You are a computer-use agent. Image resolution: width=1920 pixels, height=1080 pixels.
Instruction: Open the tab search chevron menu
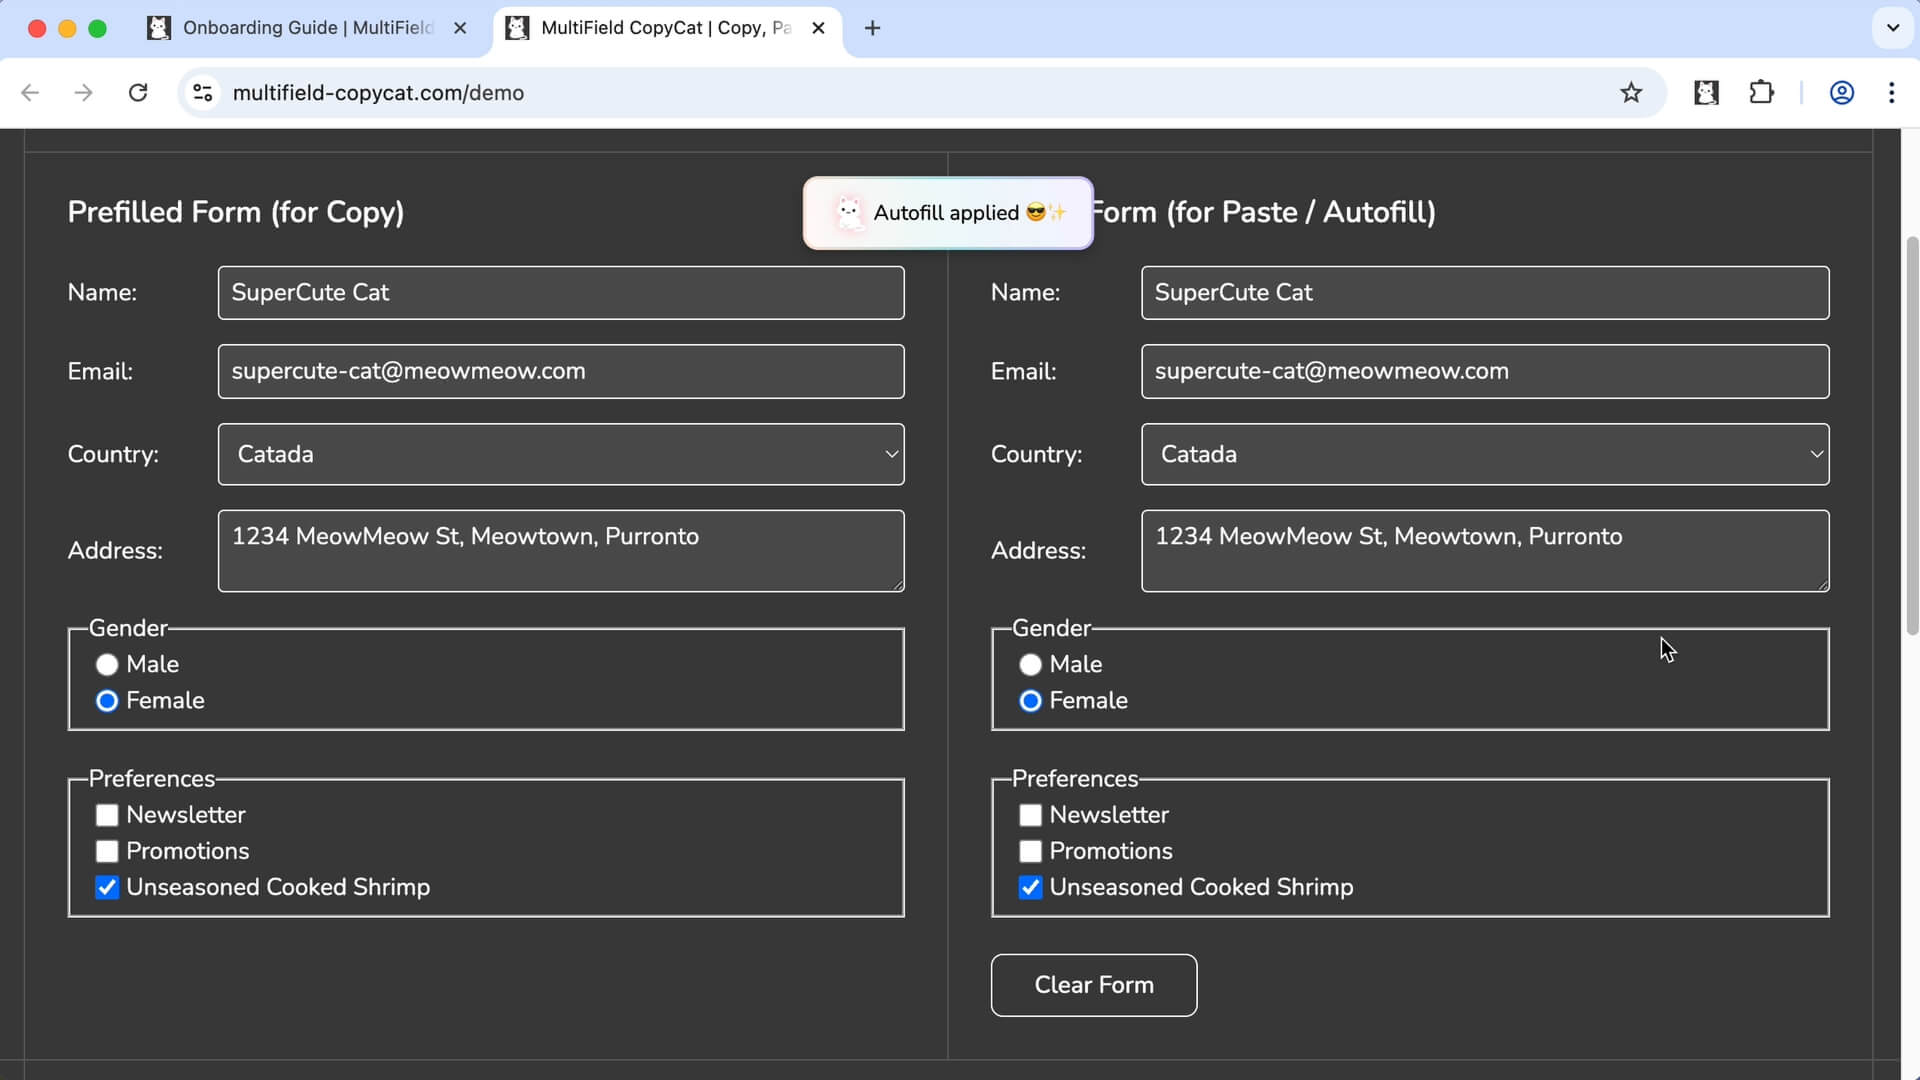1892,28
